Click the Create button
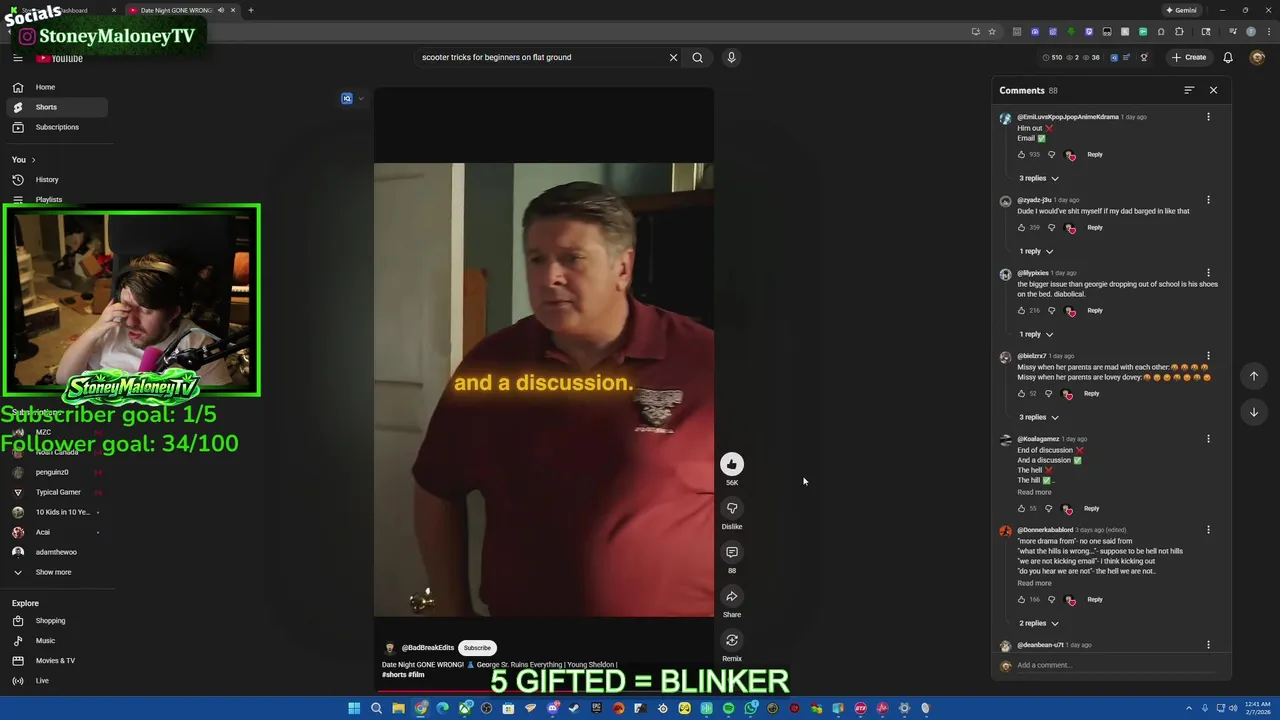This screenshot has height=720, width=1280. click(1189, 57)
